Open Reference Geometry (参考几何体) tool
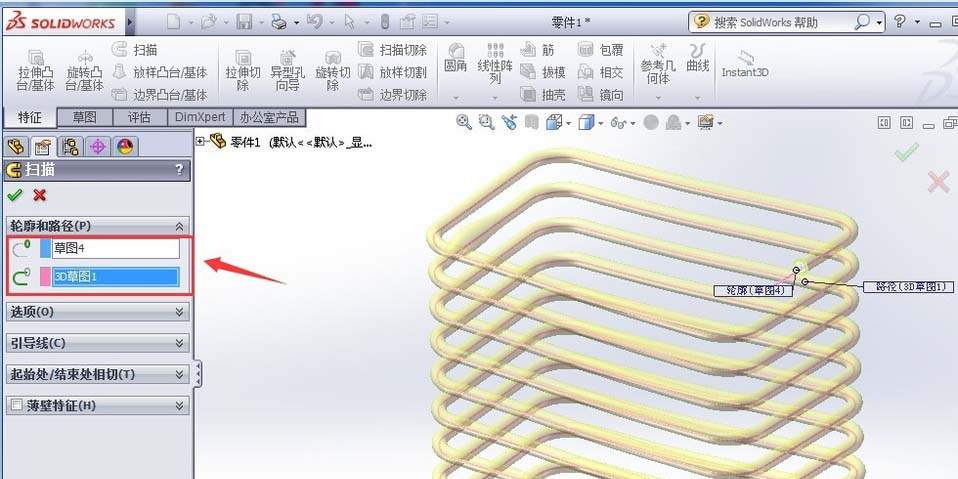The image size is (958, 479). [x=658, y=64]
